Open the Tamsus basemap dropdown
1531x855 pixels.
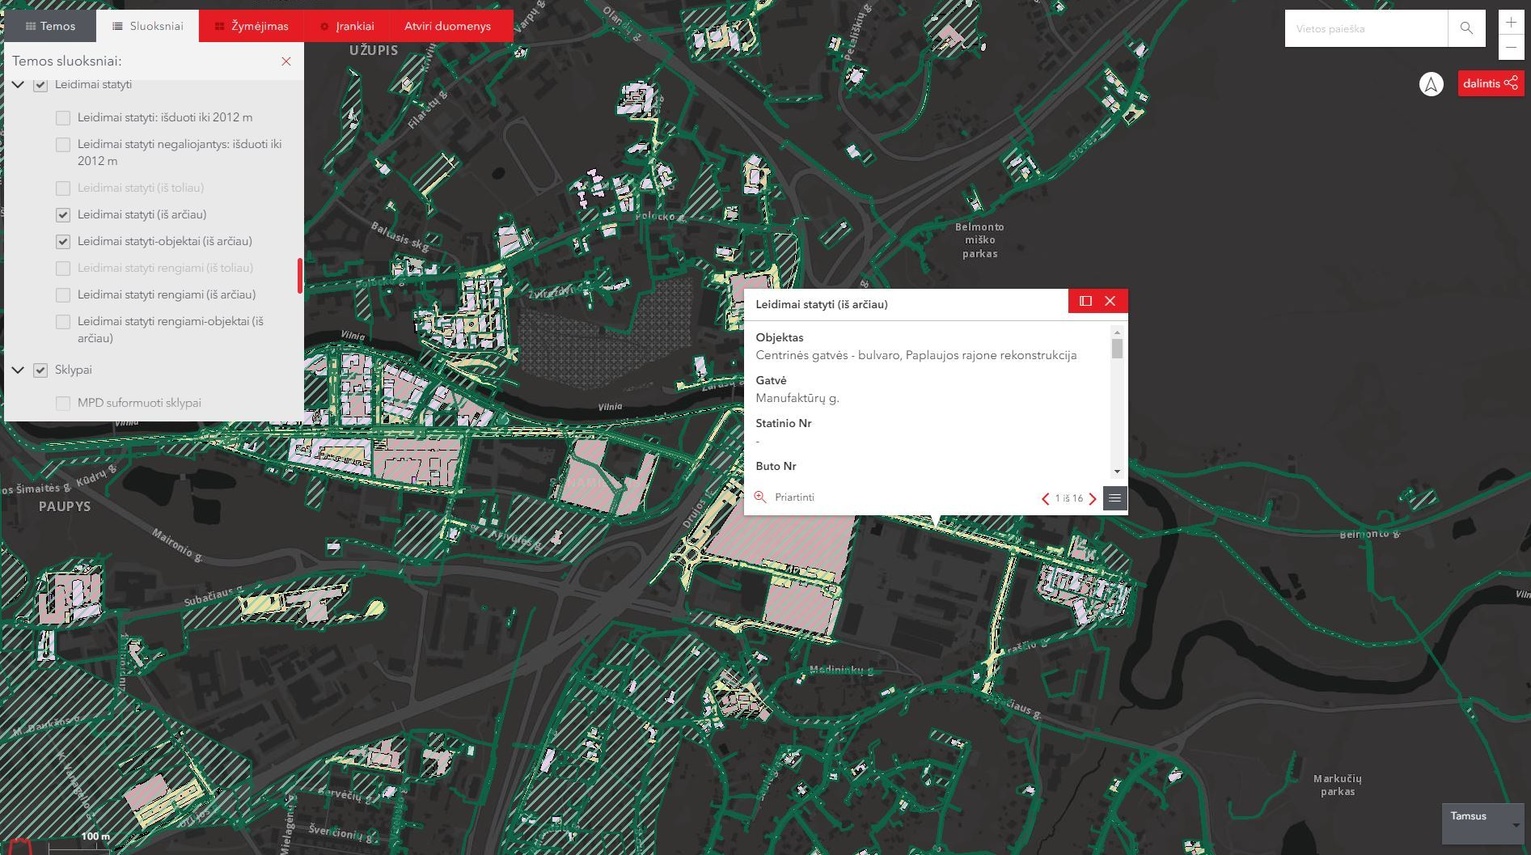(x=1484, y=823)
